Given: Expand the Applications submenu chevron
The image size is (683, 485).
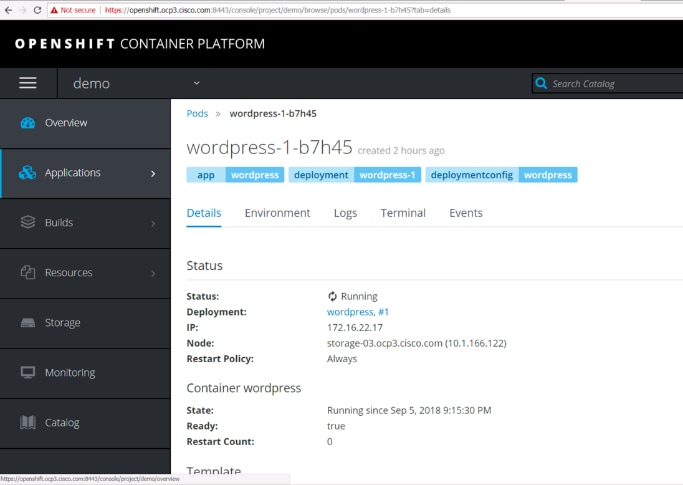Looking at the screenshot, I should click(x=153, y=173).
